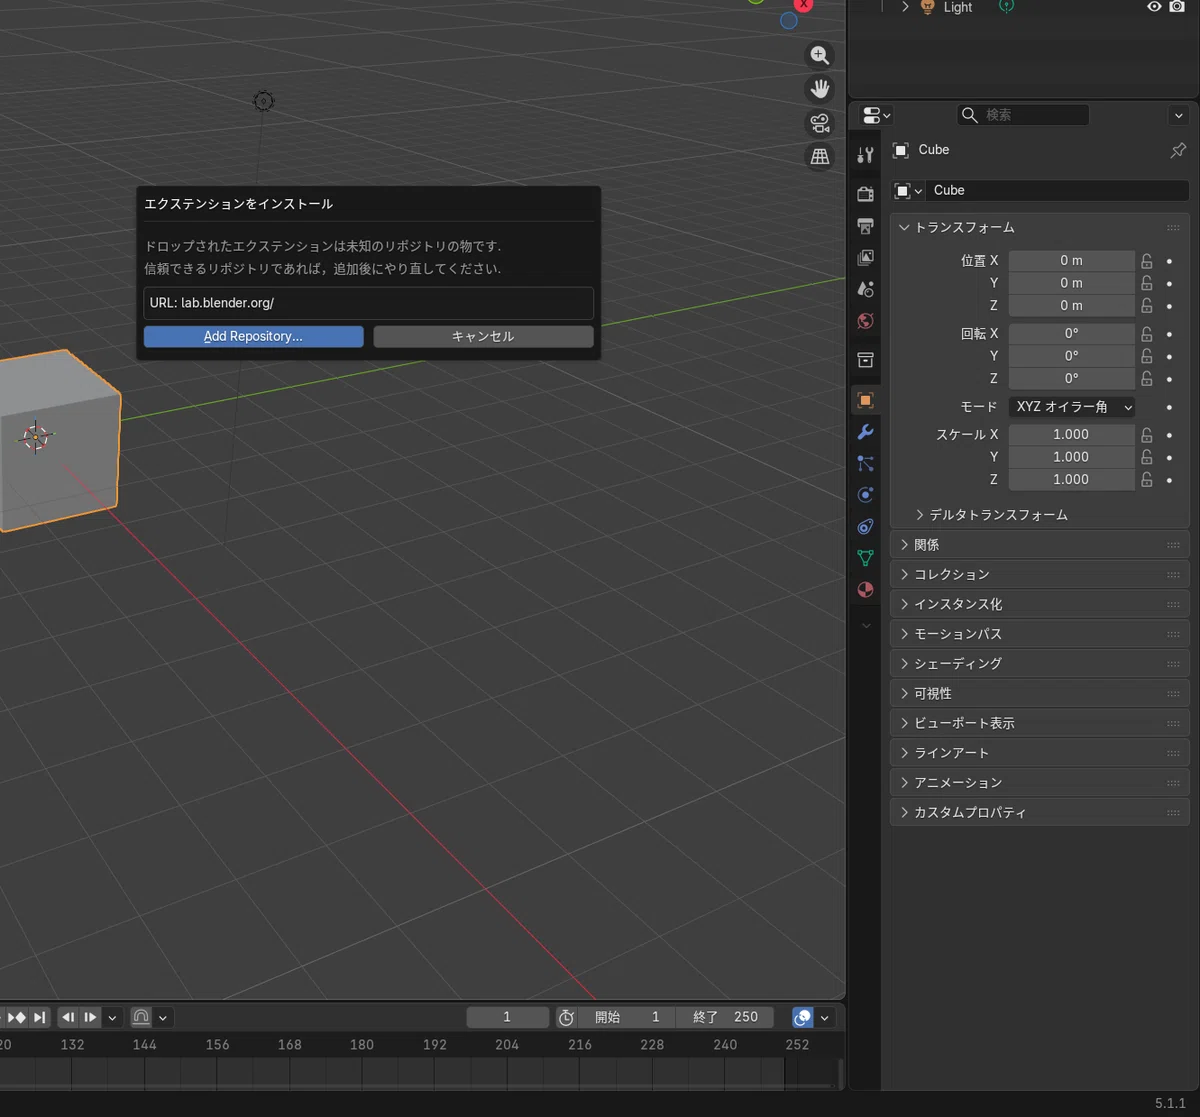
Task: Step forward one frame icon
Action: (90, 1017)
